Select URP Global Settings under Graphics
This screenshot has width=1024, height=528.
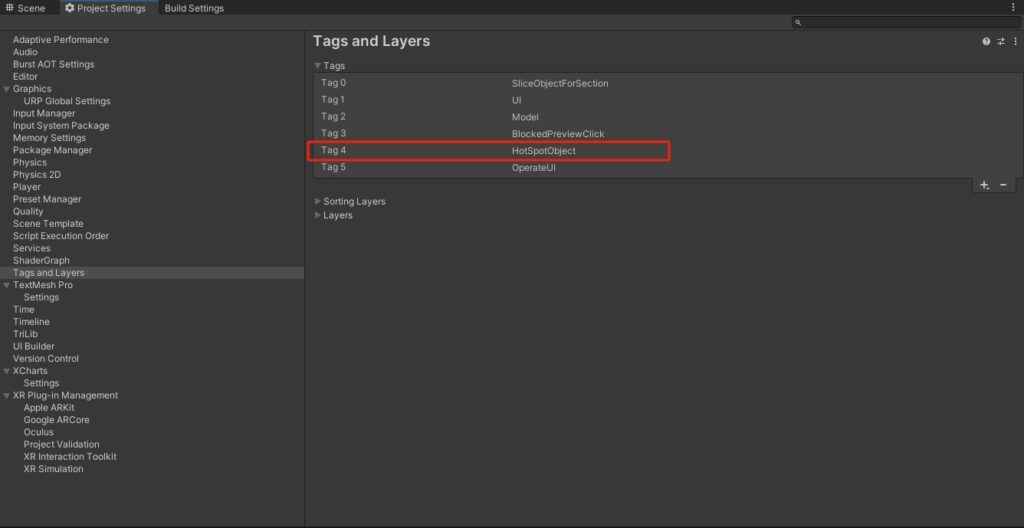[67, 101]
